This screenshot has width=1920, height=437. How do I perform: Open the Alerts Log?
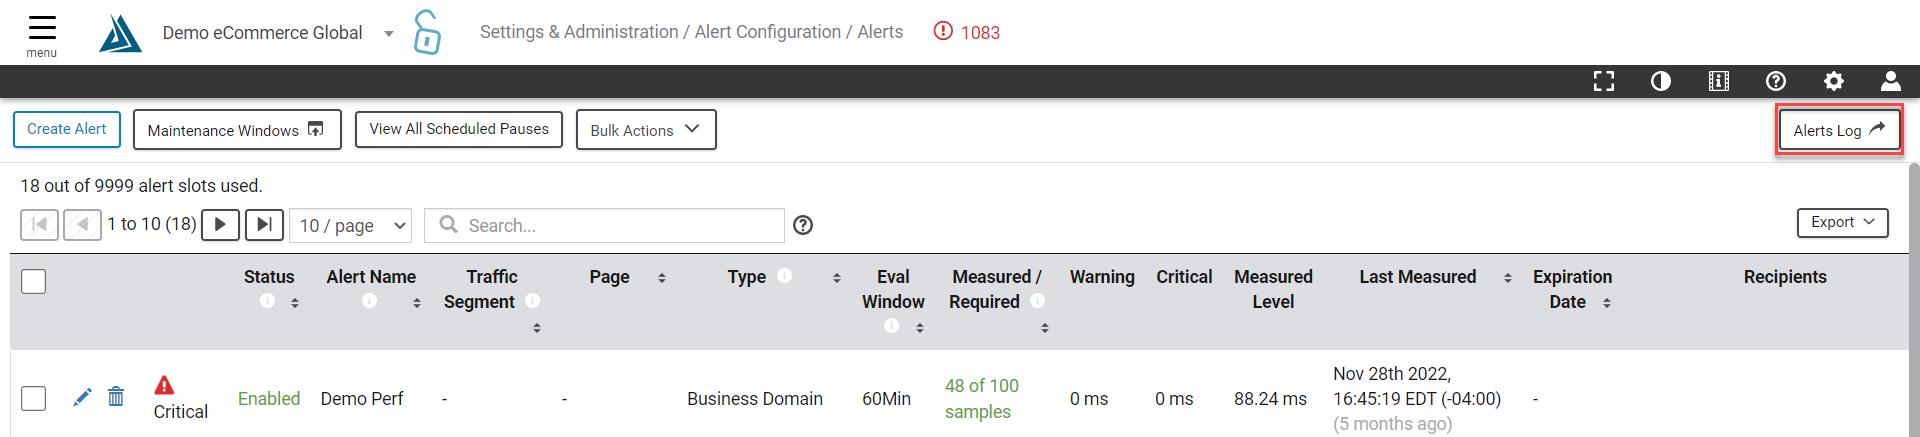pyautogui.click(x=1839, y=130)
